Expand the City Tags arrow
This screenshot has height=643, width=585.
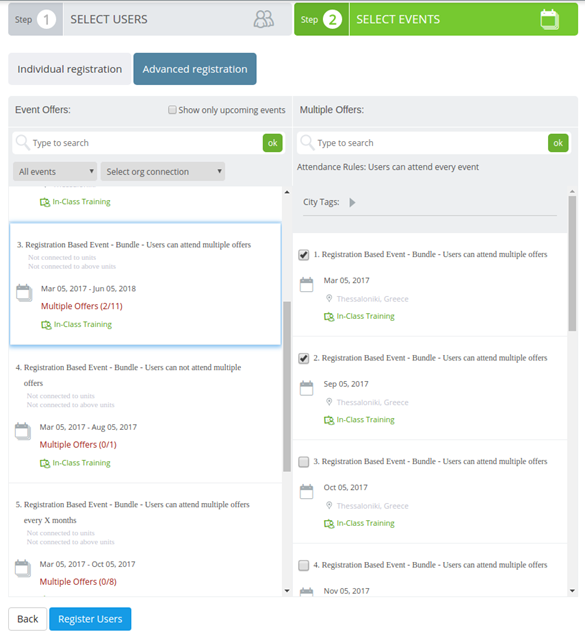point(352,202)
